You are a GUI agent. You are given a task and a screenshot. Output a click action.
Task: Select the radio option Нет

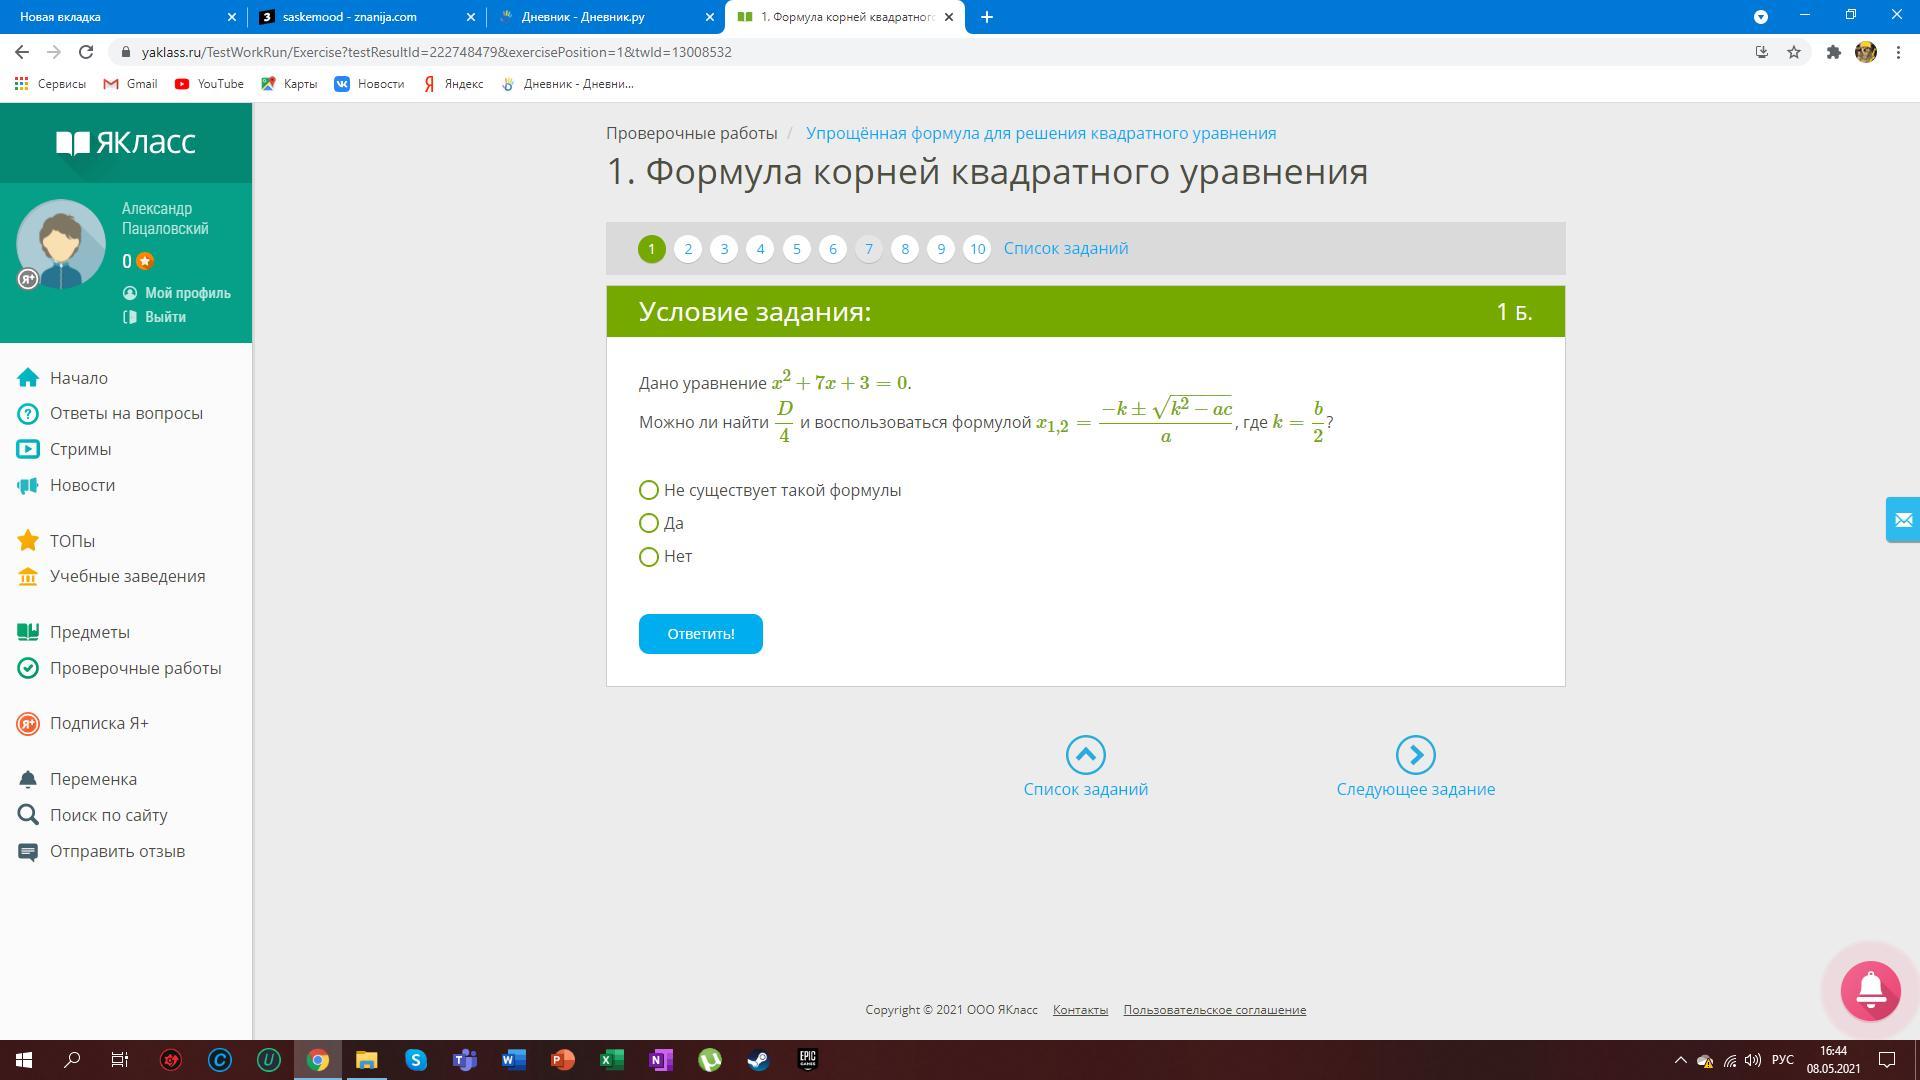[649, 557]
